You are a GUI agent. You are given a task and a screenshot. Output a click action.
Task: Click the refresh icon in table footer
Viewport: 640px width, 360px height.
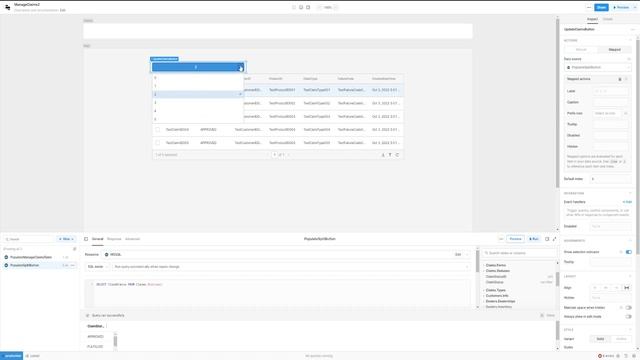(397, 155)
